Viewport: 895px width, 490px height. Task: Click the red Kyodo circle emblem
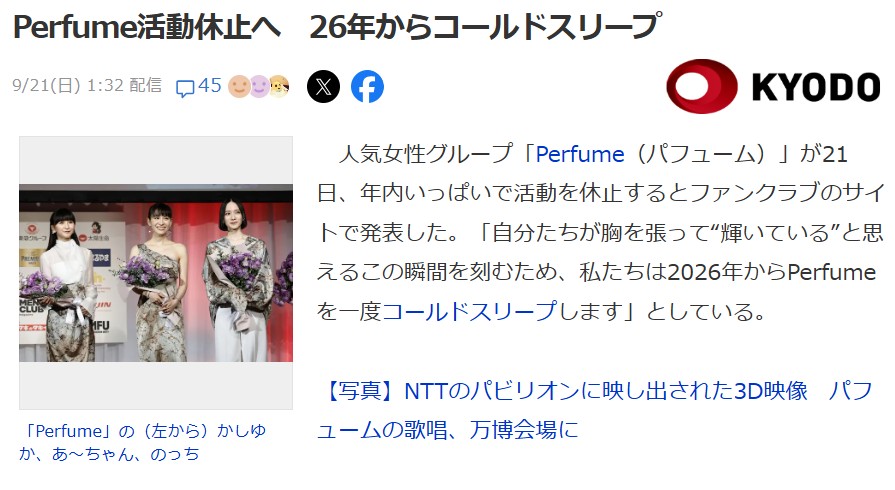(702, 86)
